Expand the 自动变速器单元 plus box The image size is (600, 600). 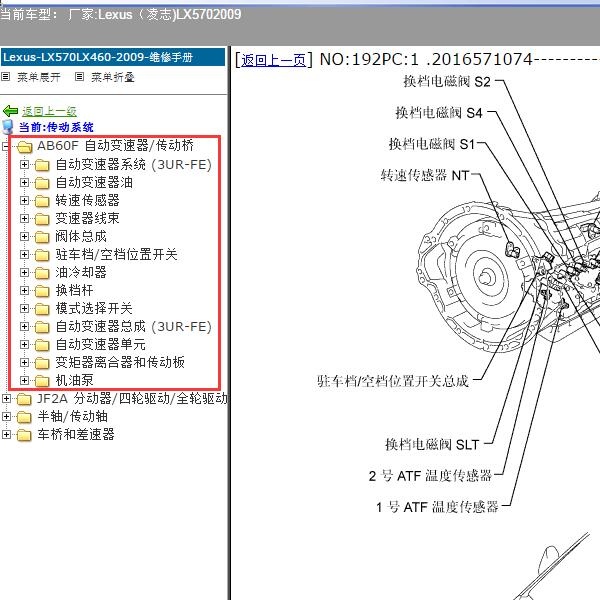pyautogui.click(x=24, y=344)
